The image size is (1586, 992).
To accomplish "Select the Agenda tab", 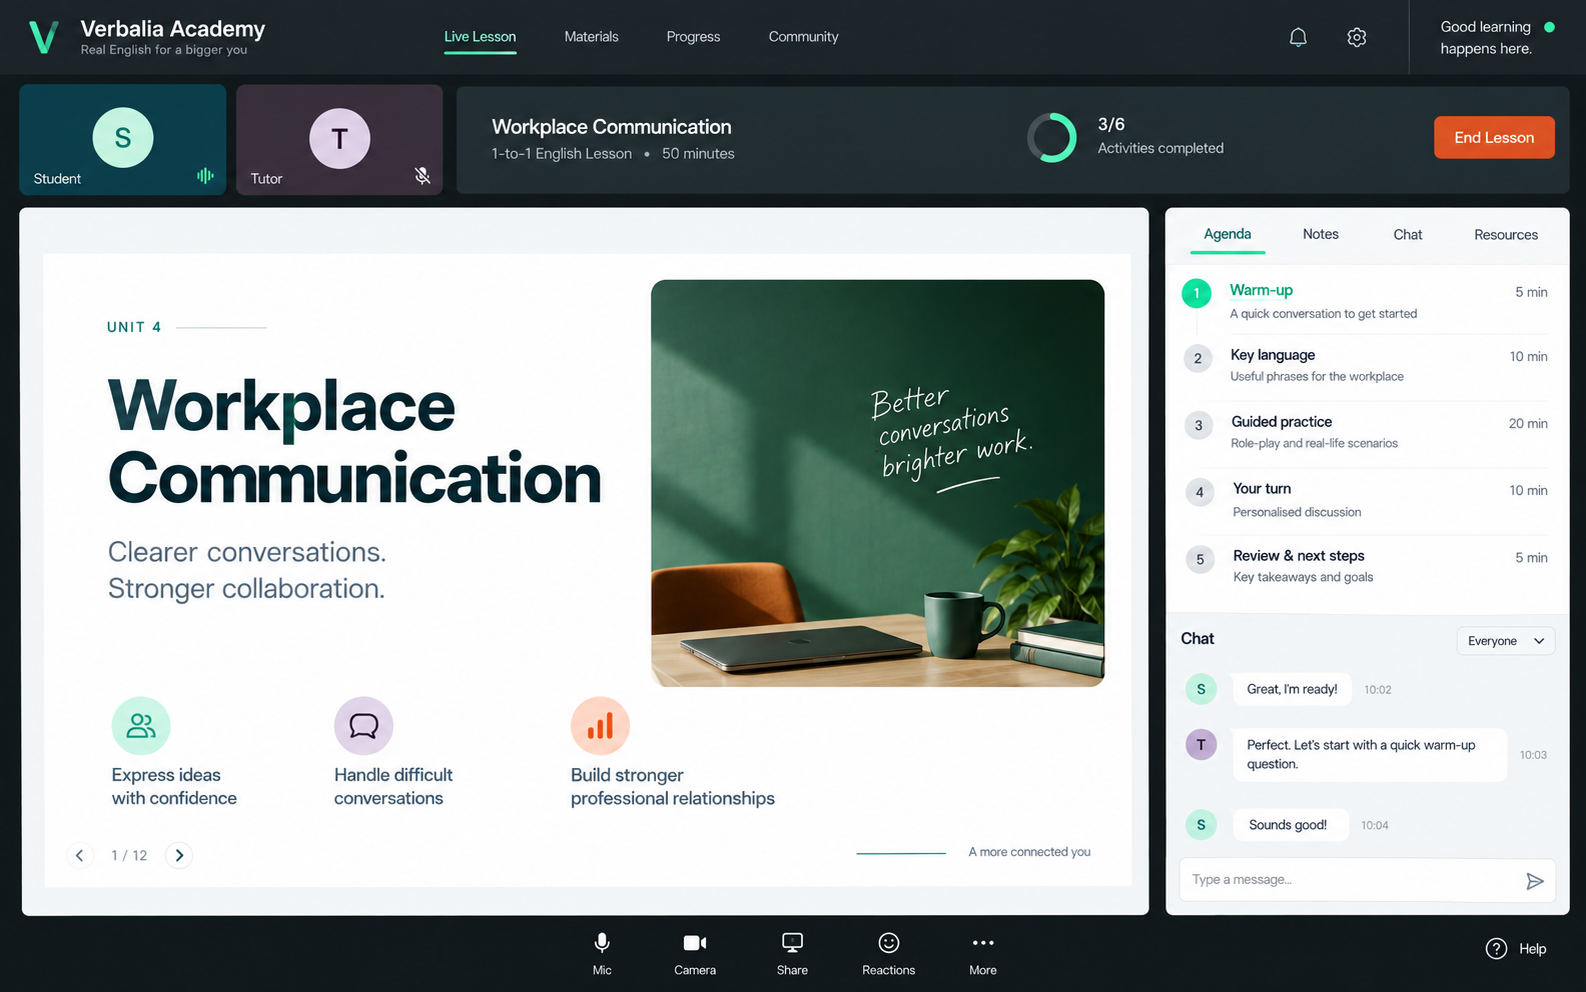I will point(1227,234).
